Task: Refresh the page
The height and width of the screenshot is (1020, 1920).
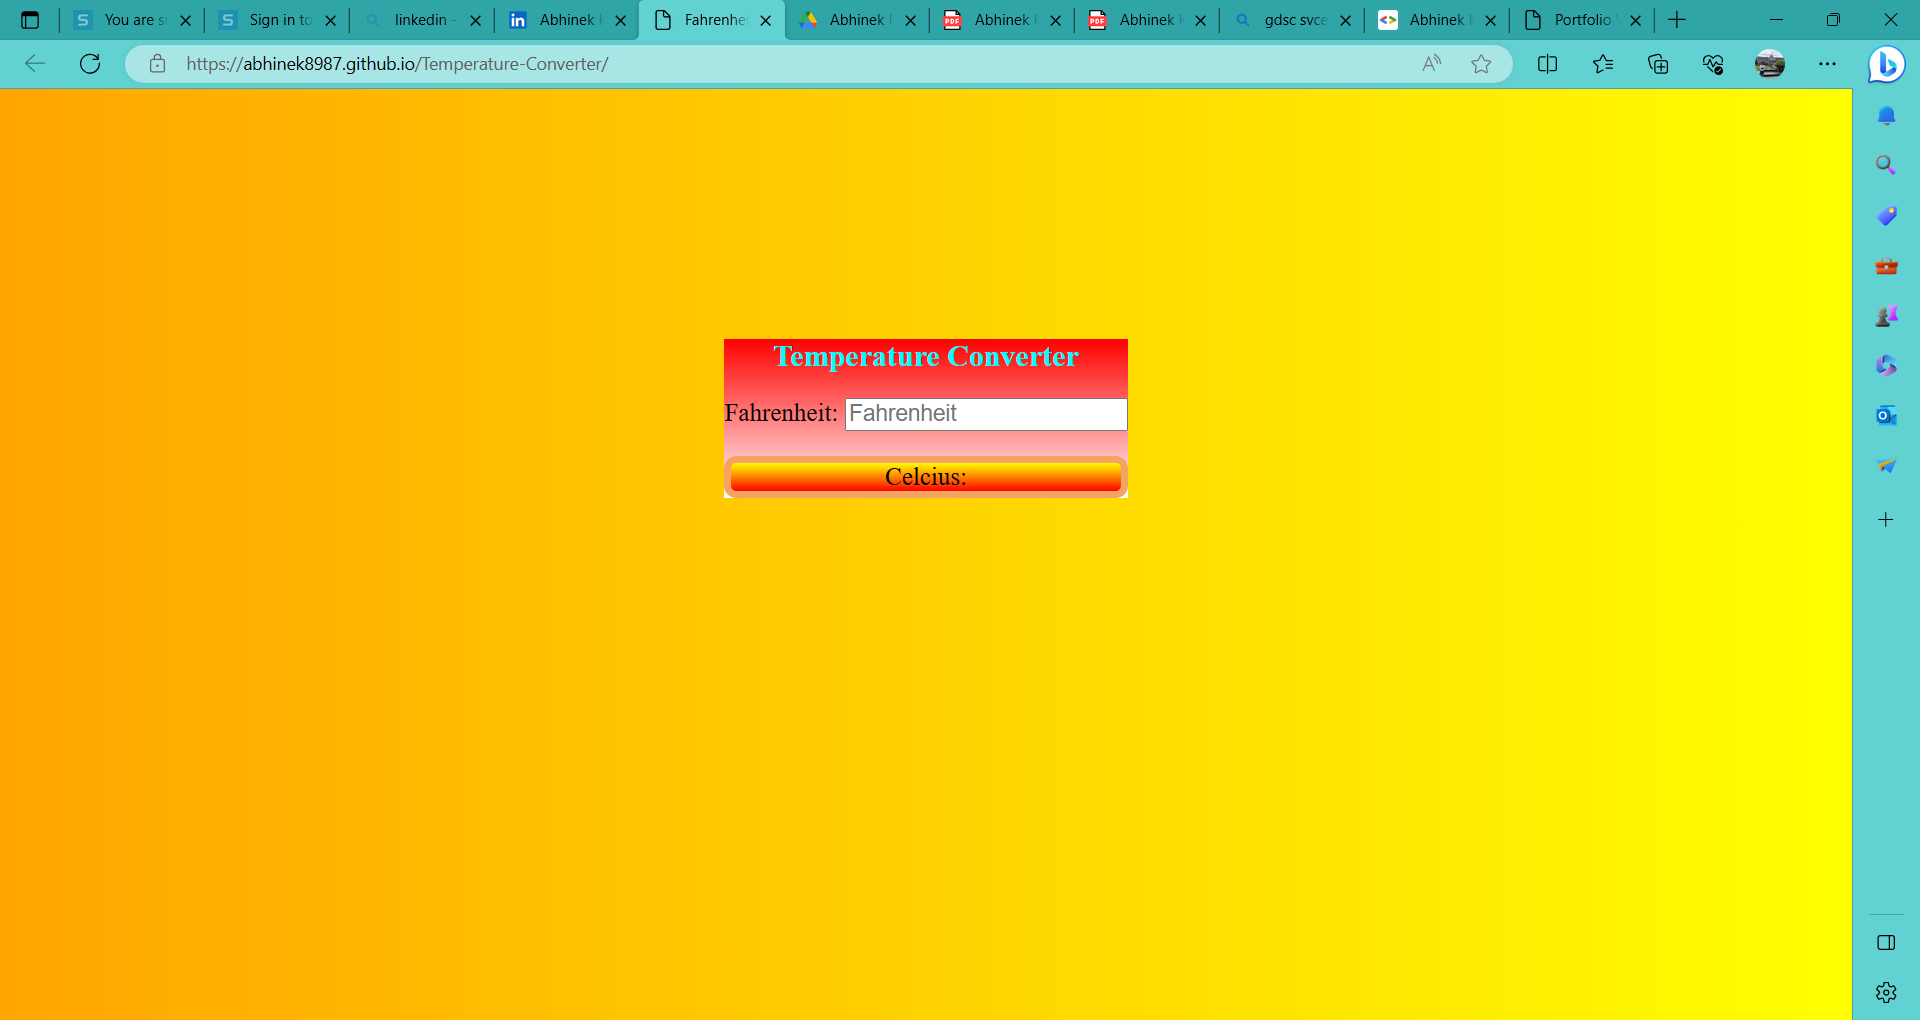Action: pyautogui.click(x=90, y=64)
